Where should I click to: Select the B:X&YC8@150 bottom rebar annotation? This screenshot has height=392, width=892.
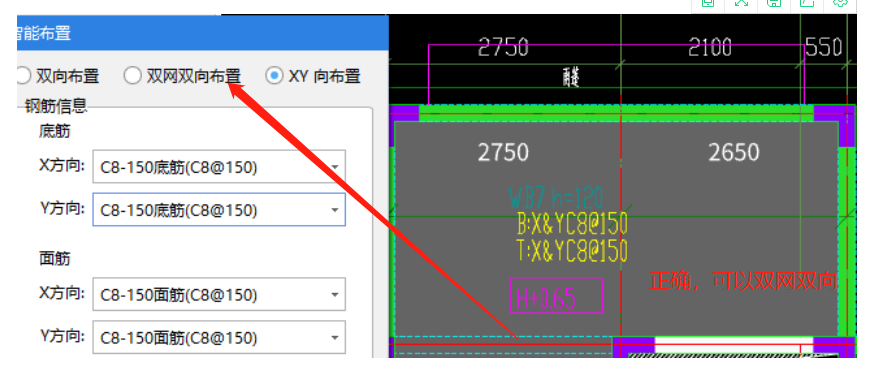tap(572, 224)
